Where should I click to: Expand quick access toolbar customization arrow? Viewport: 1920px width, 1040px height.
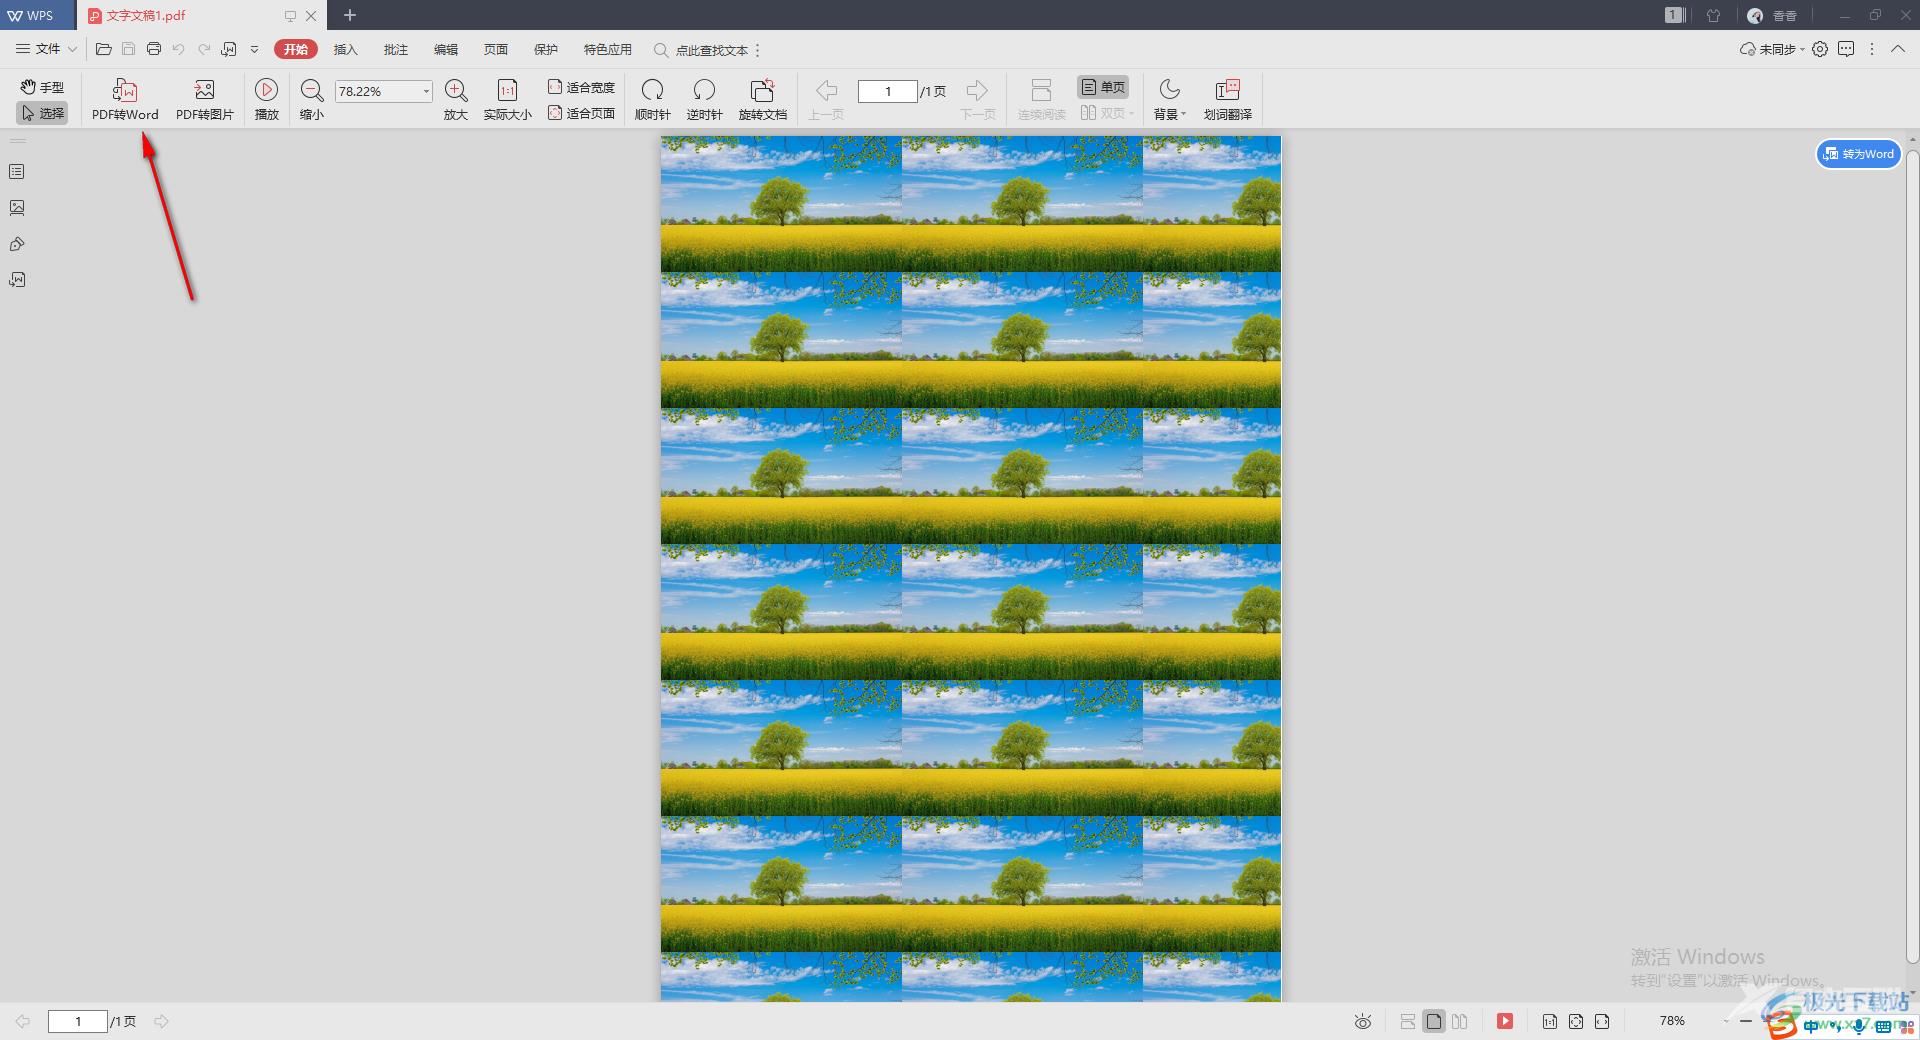click(254, 49)
